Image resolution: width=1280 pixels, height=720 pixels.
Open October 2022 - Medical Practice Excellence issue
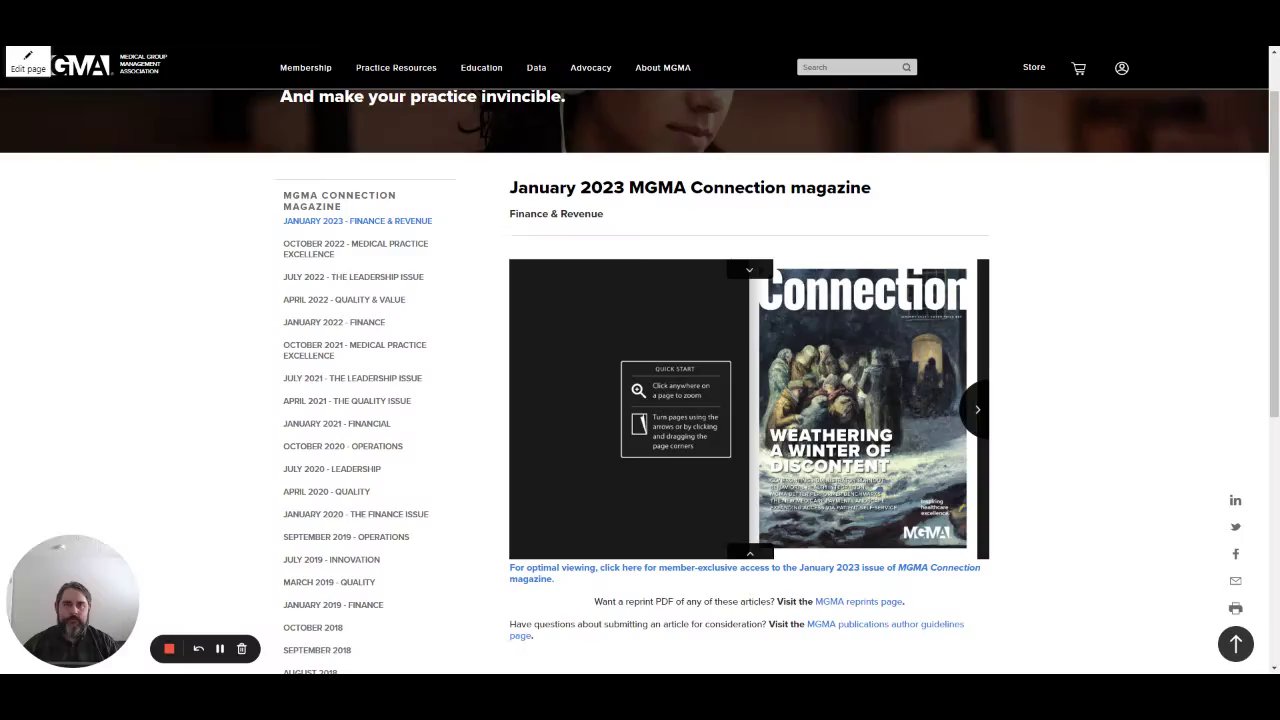point(355,249)
